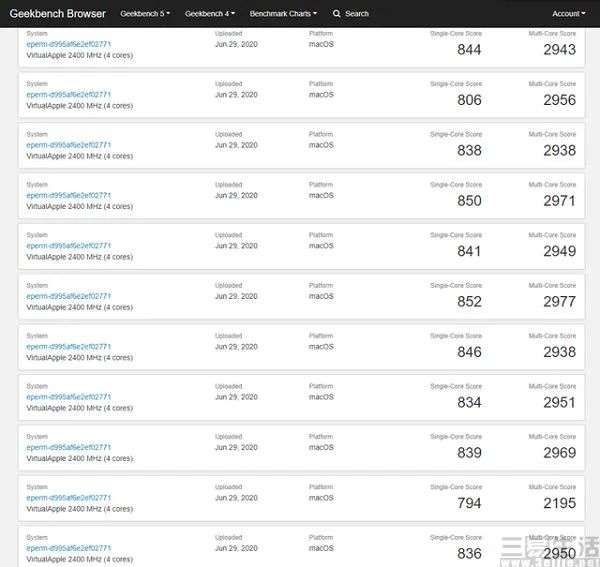Click the search magnifier icon in navbar
Viewport: 600px width, 567px height.
[x=337, y=14]
